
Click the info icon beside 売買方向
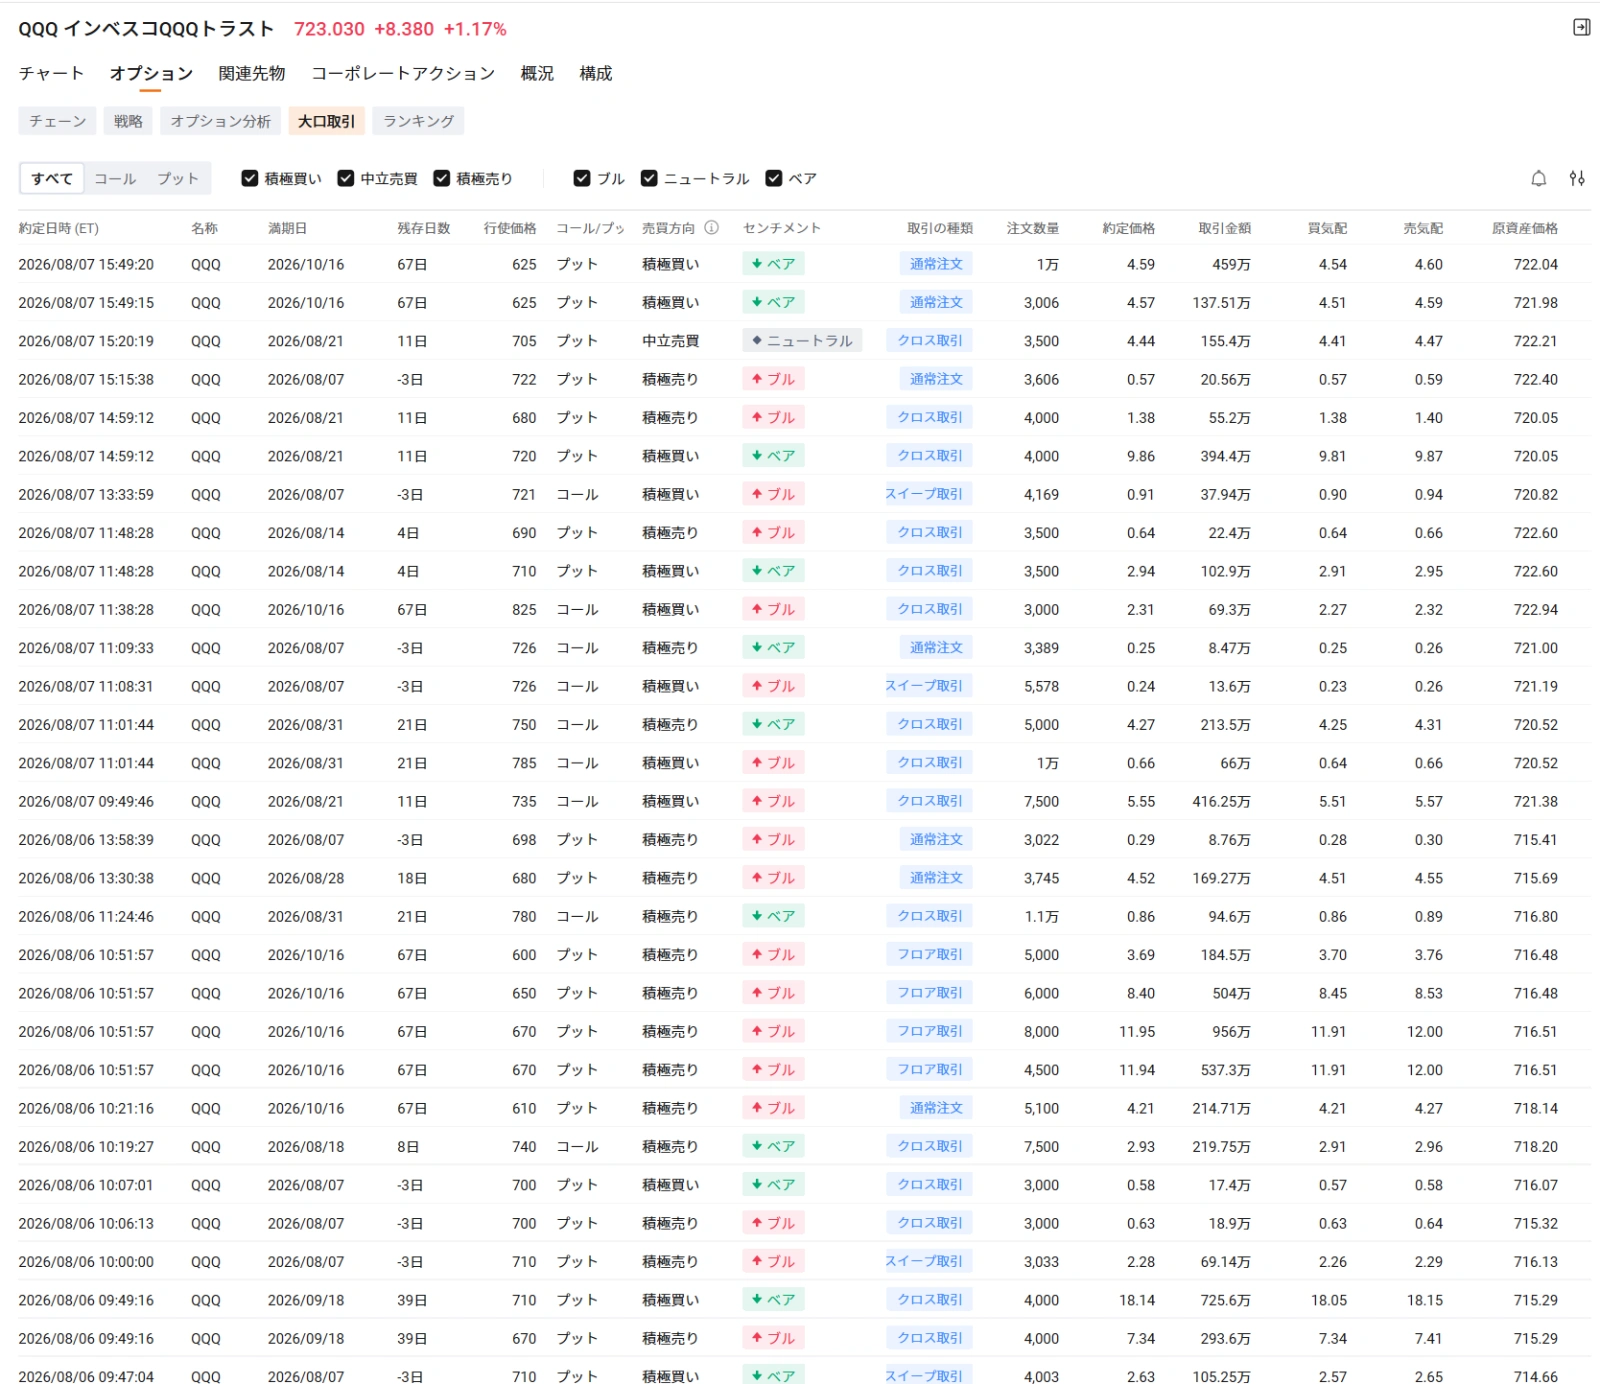[711, 228]
